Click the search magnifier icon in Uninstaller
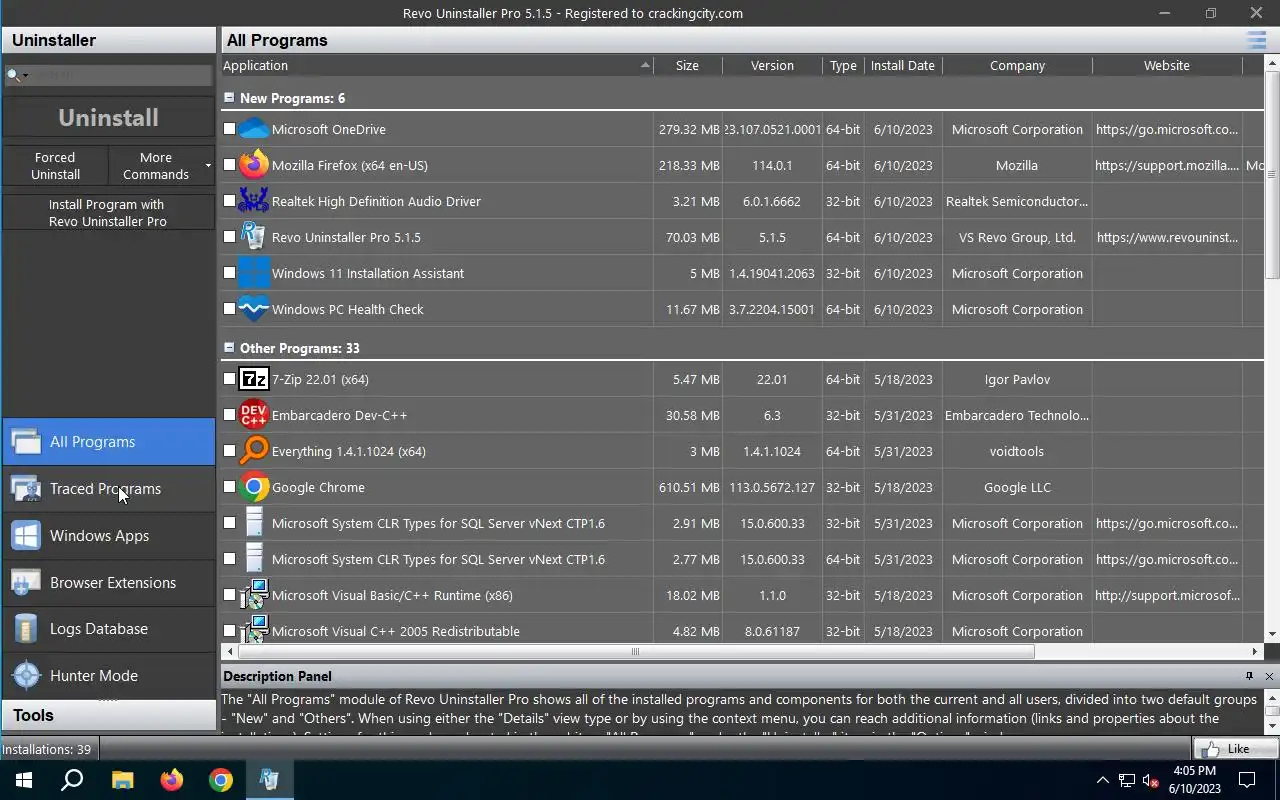Image resolution: width=1280 pixels, height=800 pixels. click(x=13, y=75)
